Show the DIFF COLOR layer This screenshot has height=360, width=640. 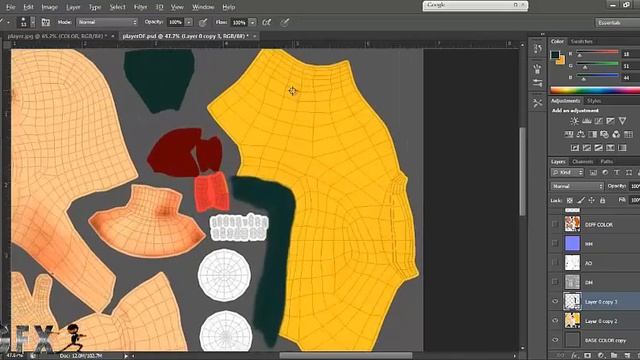(555, 224)
